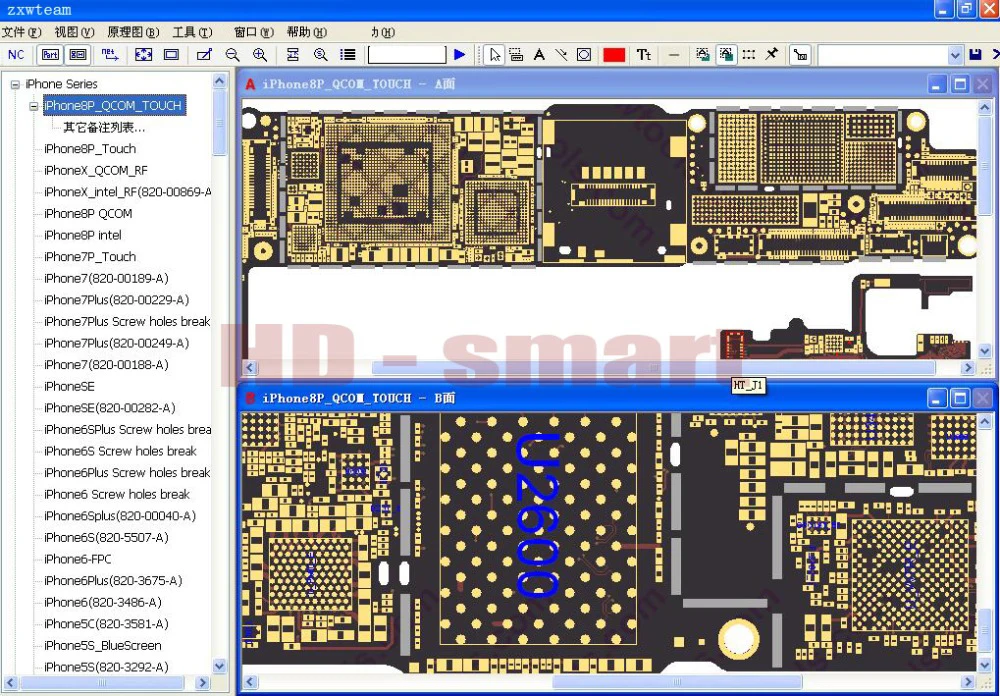
Task: Select iPhone8P intel in the tree
Action: click(x=82, y=235)
